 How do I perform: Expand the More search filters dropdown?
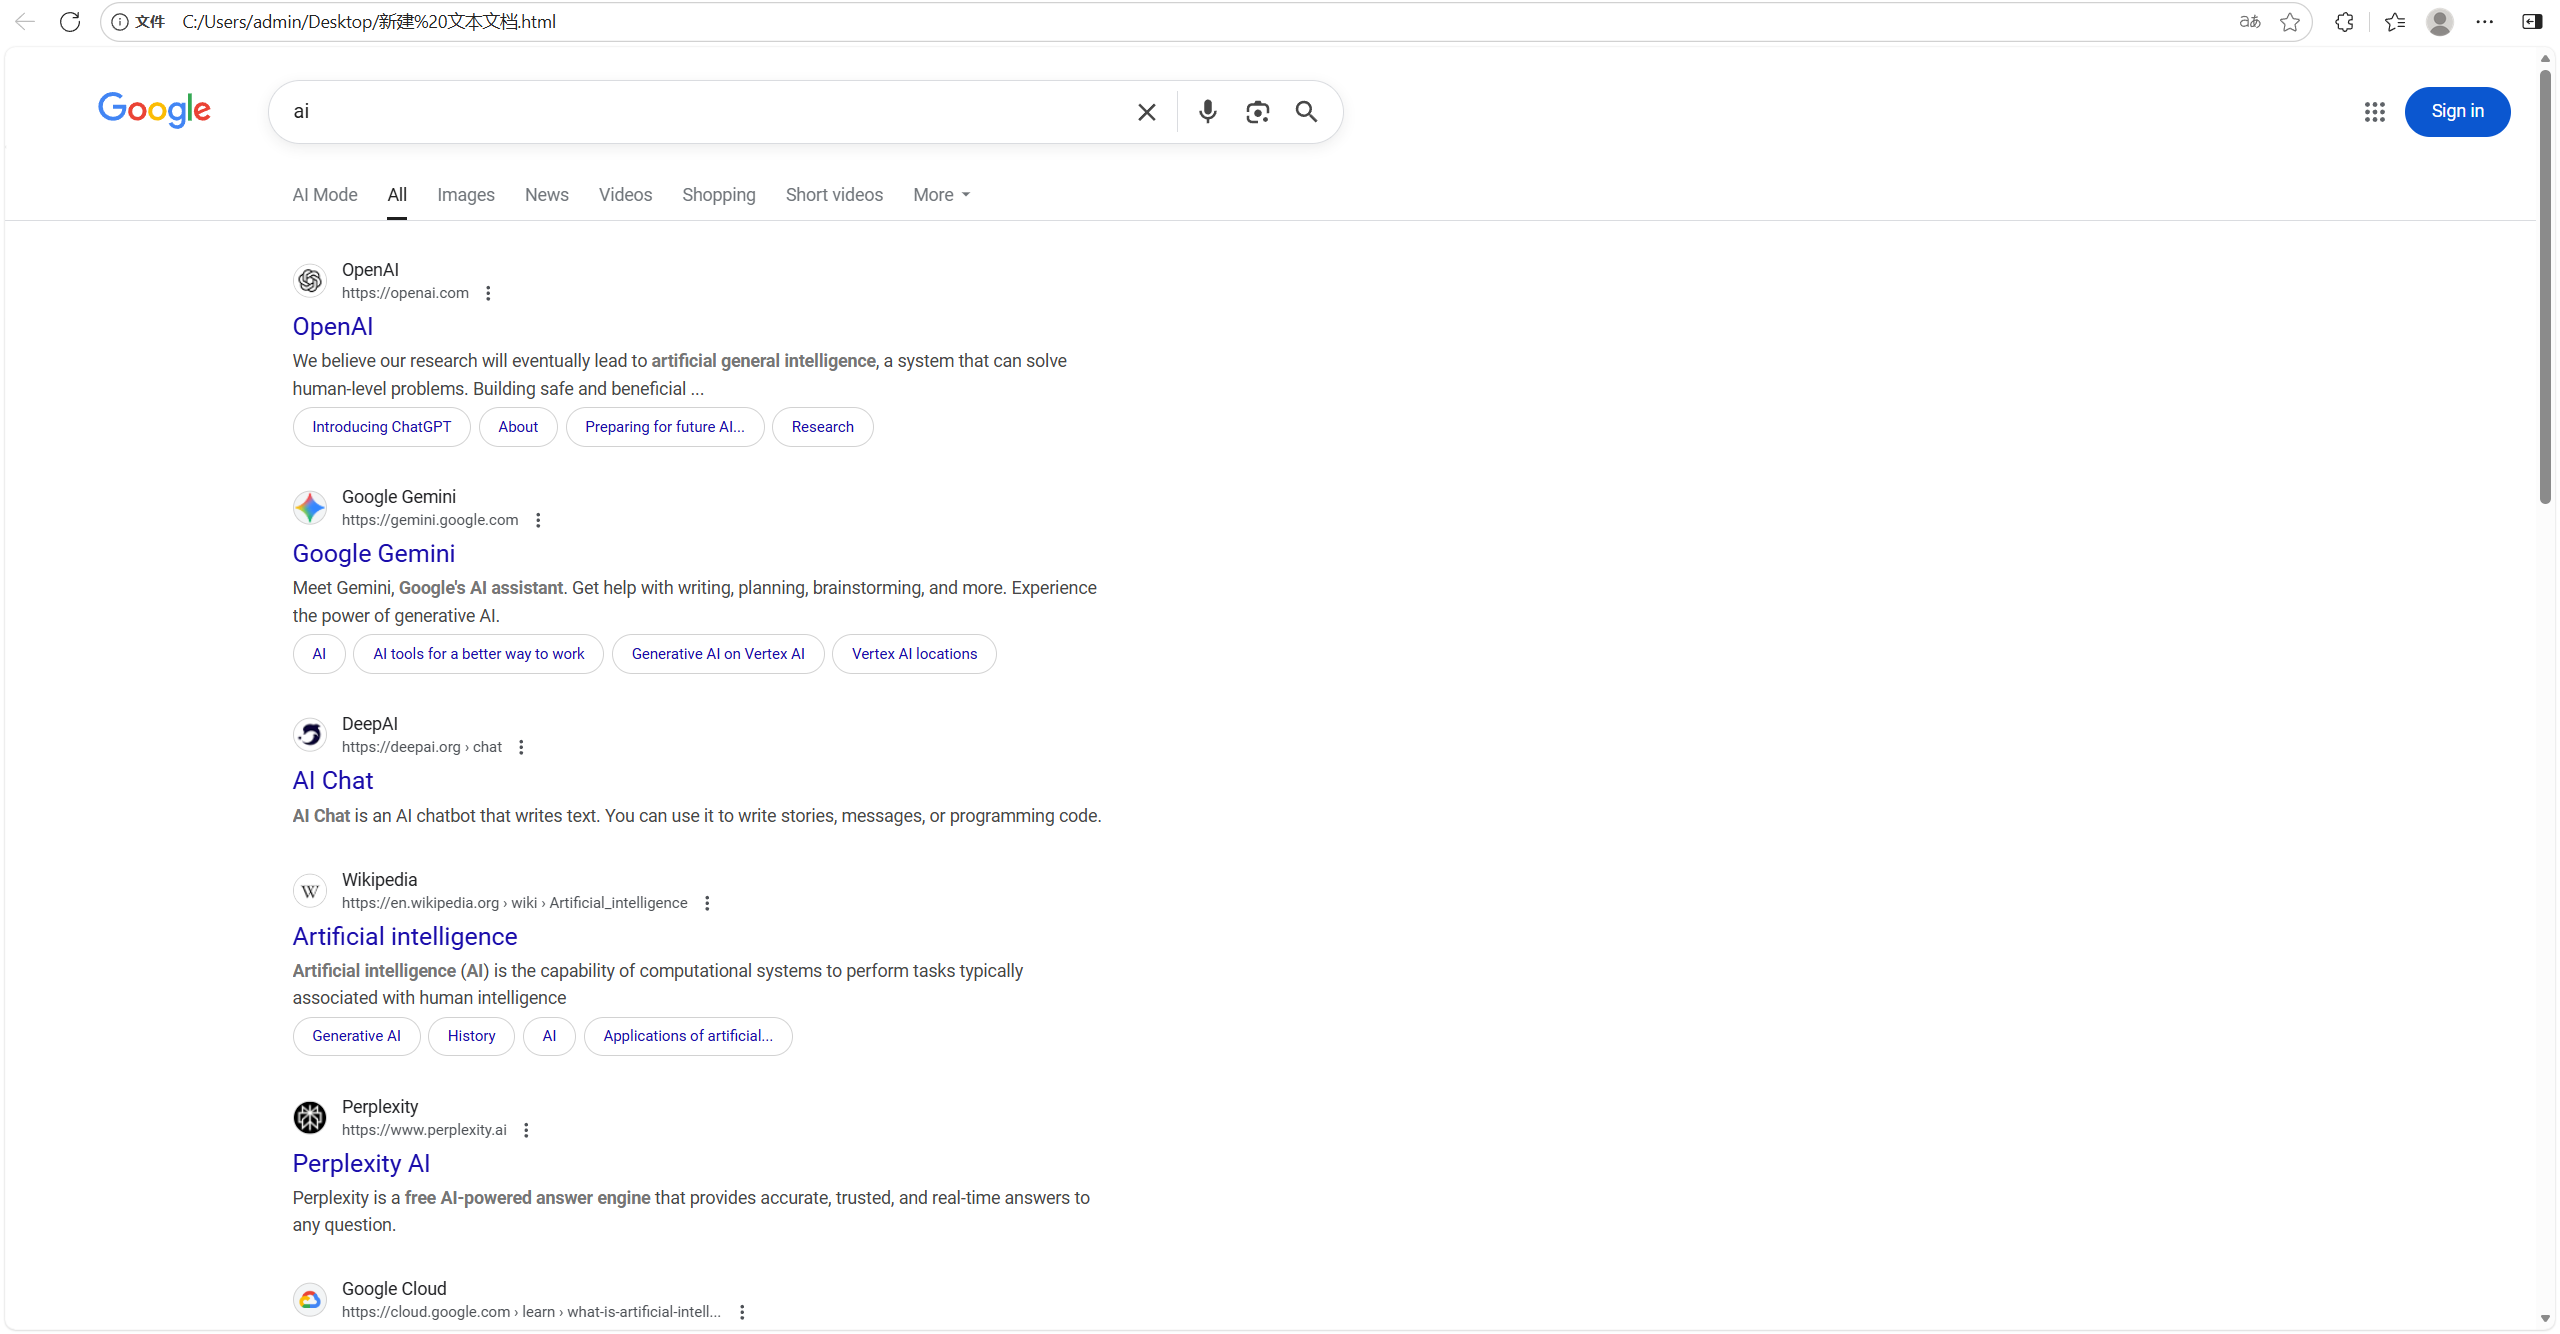point(941,195)
